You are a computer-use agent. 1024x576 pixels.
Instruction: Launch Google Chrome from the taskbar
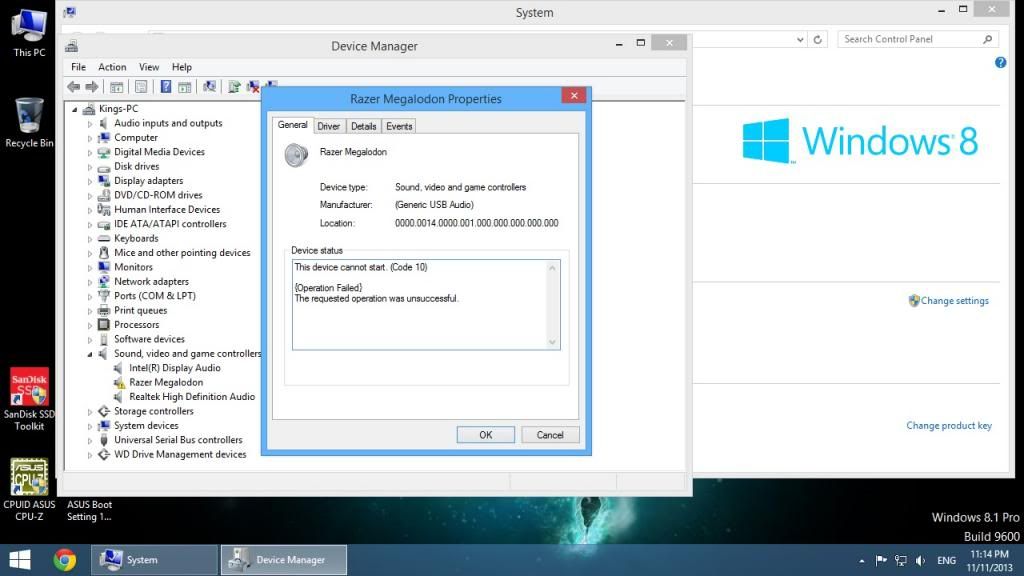point(65,560)
